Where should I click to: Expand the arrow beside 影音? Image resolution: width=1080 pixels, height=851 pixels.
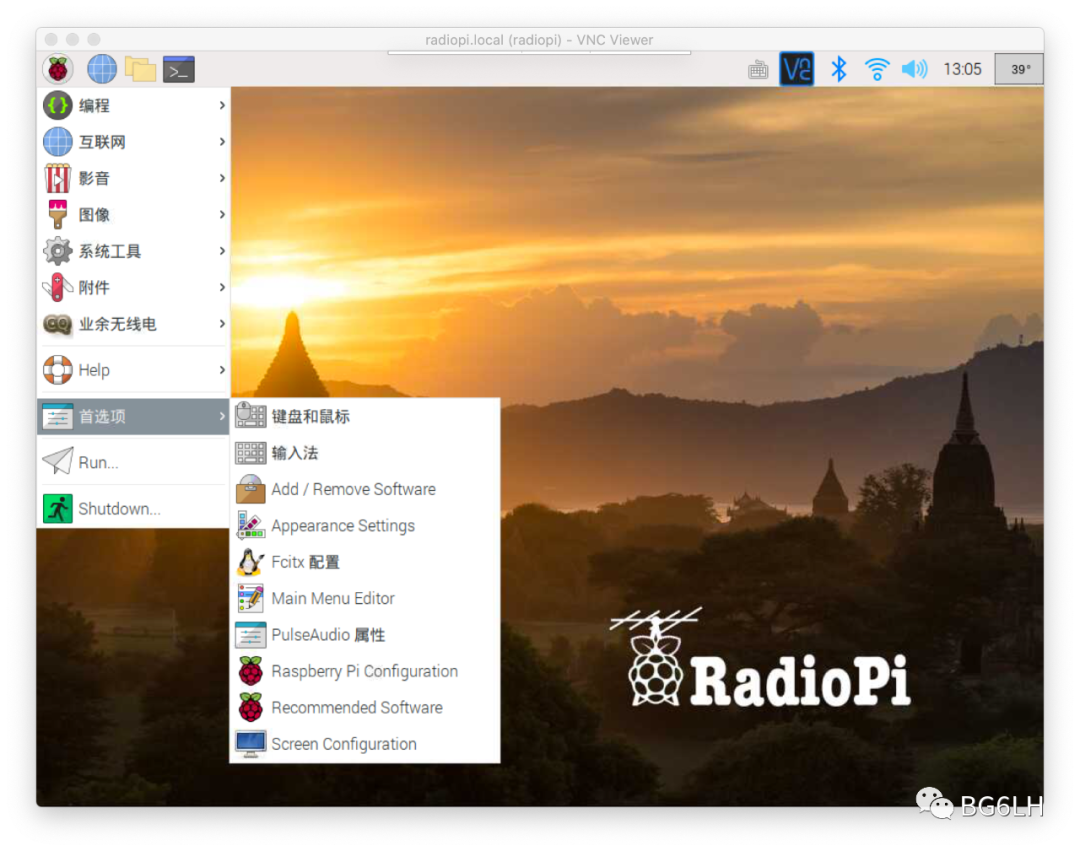pos(222,178)
